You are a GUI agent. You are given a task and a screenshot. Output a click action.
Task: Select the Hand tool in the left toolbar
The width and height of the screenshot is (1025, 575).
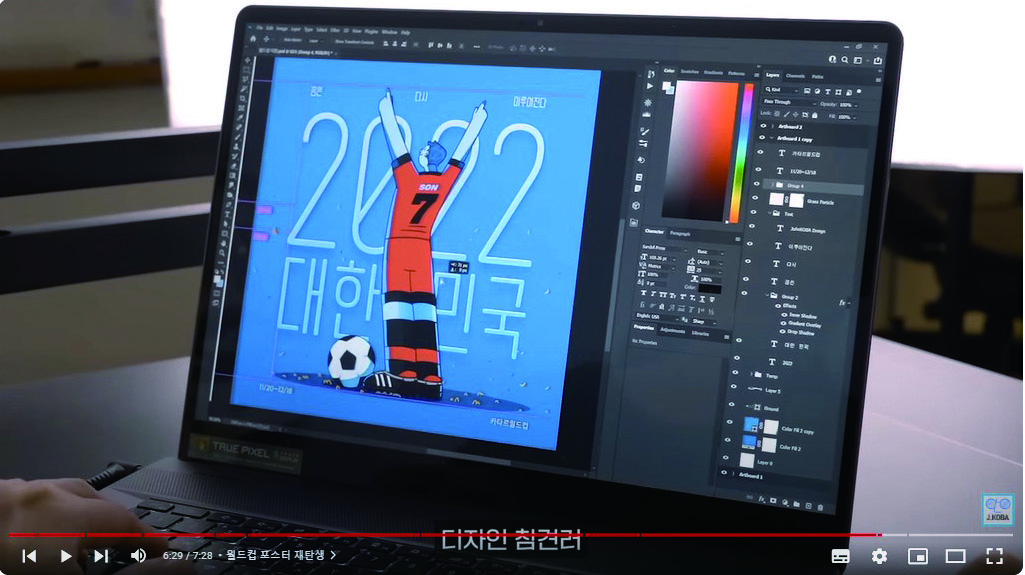[x=224, y=243]
